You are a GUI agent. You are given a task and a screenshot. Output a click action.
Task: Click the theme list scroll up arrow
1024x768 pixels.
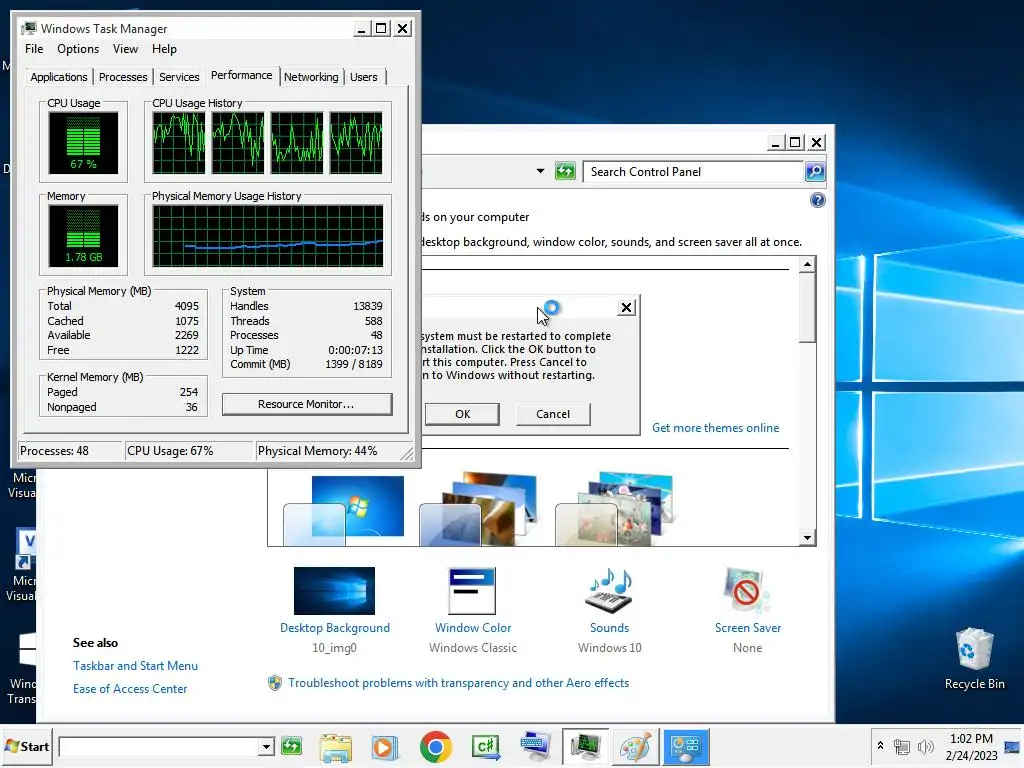click(x=807, y=264)
